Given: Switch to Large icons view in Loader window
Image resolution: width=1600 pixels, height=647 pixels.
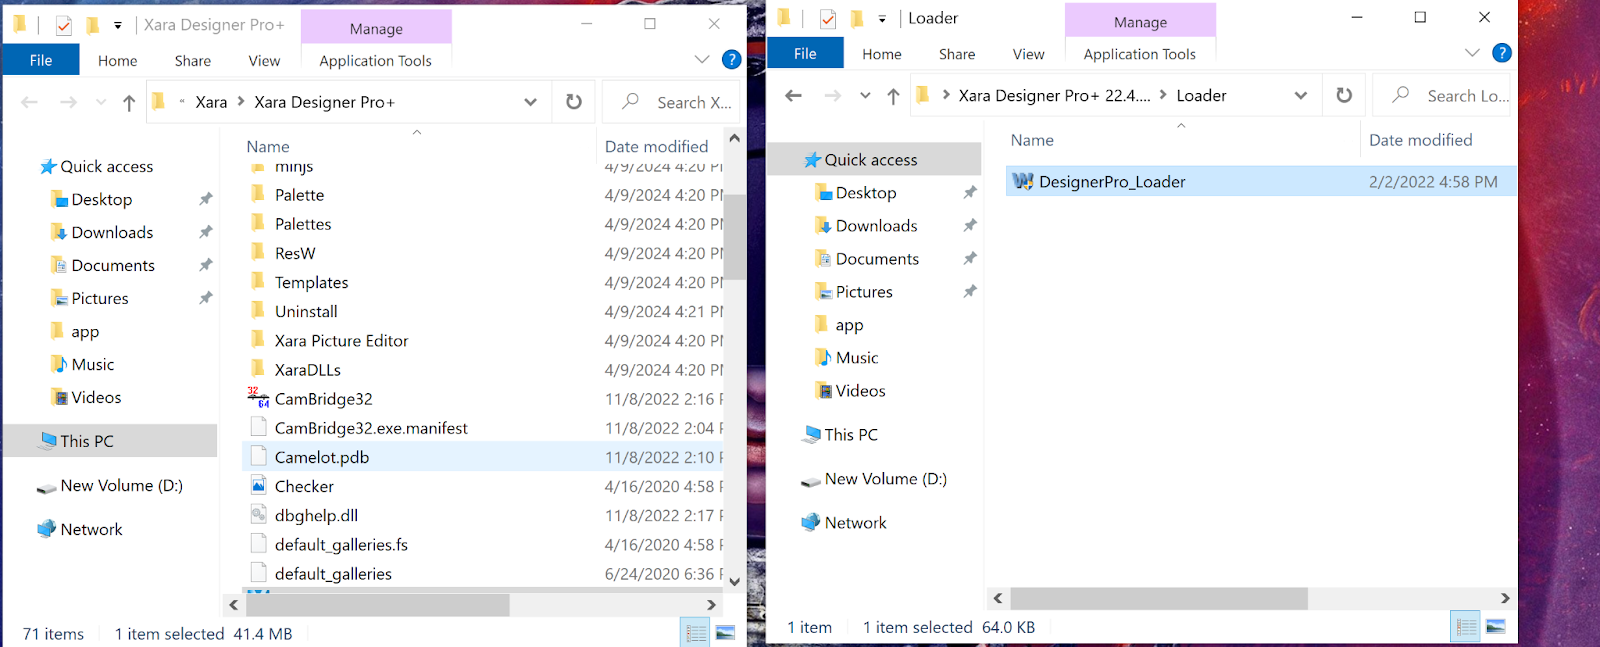Looking at the screenshot, I should pos(1496,627).
